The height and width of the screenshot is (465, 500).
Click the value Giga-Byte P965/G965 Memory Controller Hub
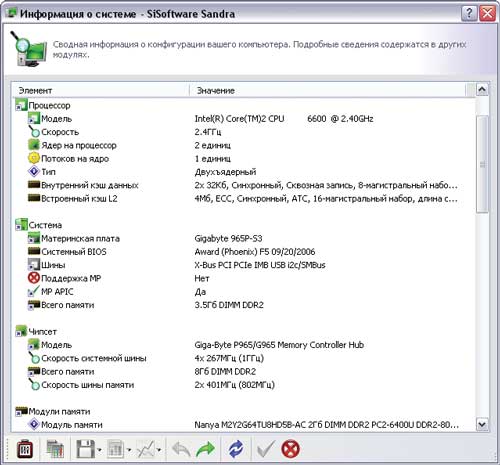pyautogui.click(x=279, y=345)
